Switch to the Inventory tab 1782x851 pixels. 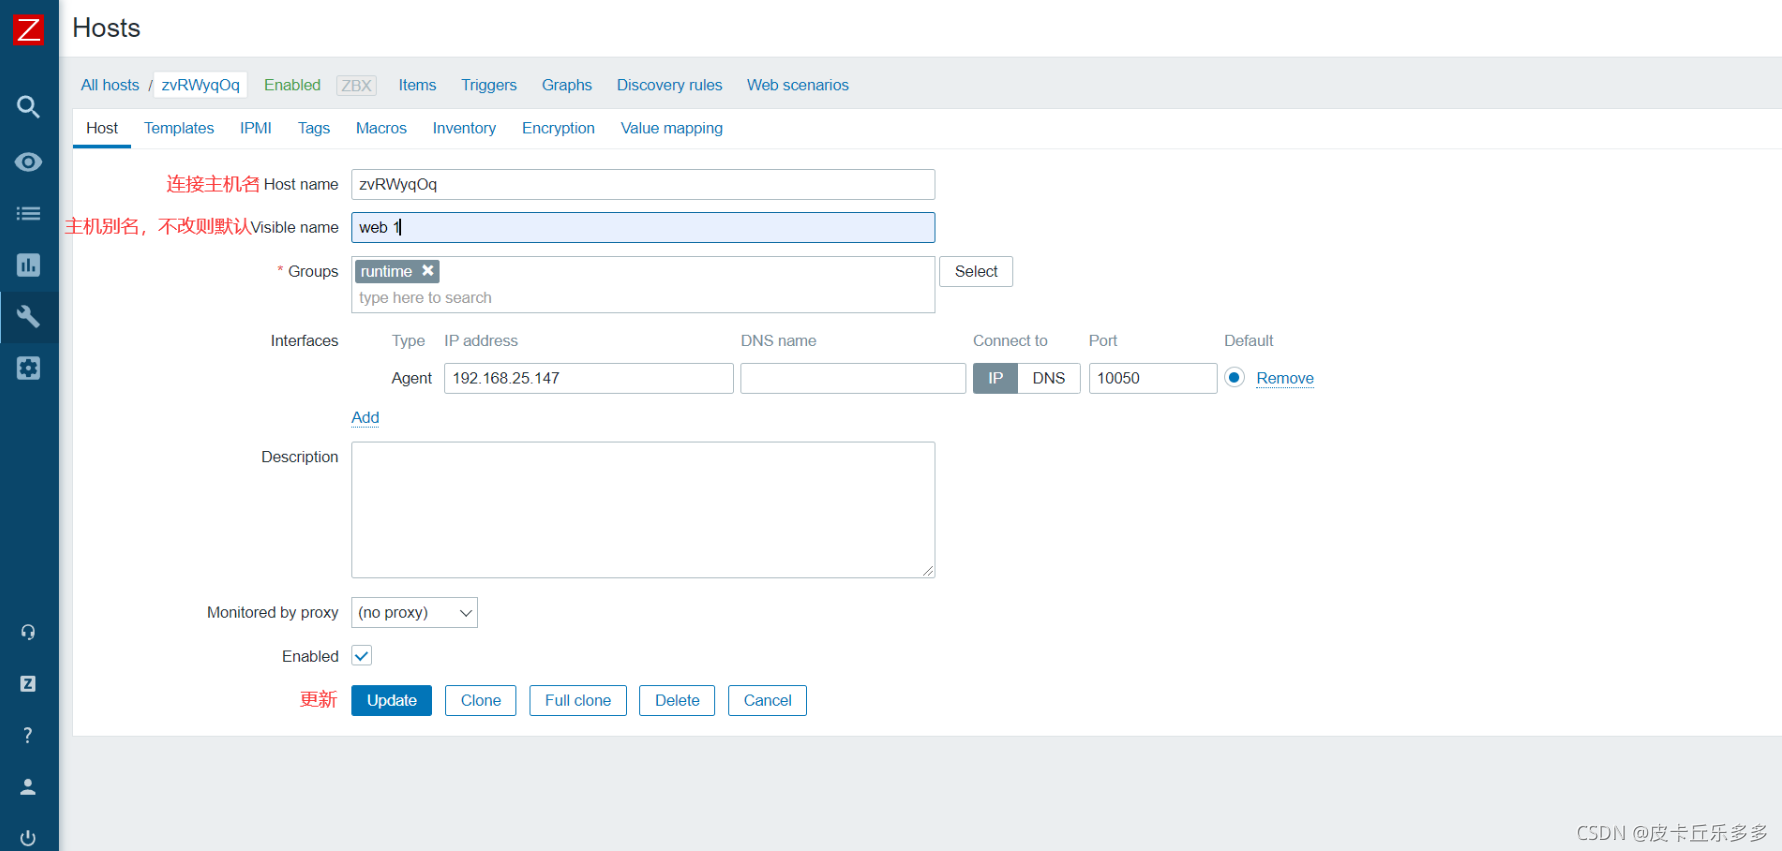click(464, 128)
